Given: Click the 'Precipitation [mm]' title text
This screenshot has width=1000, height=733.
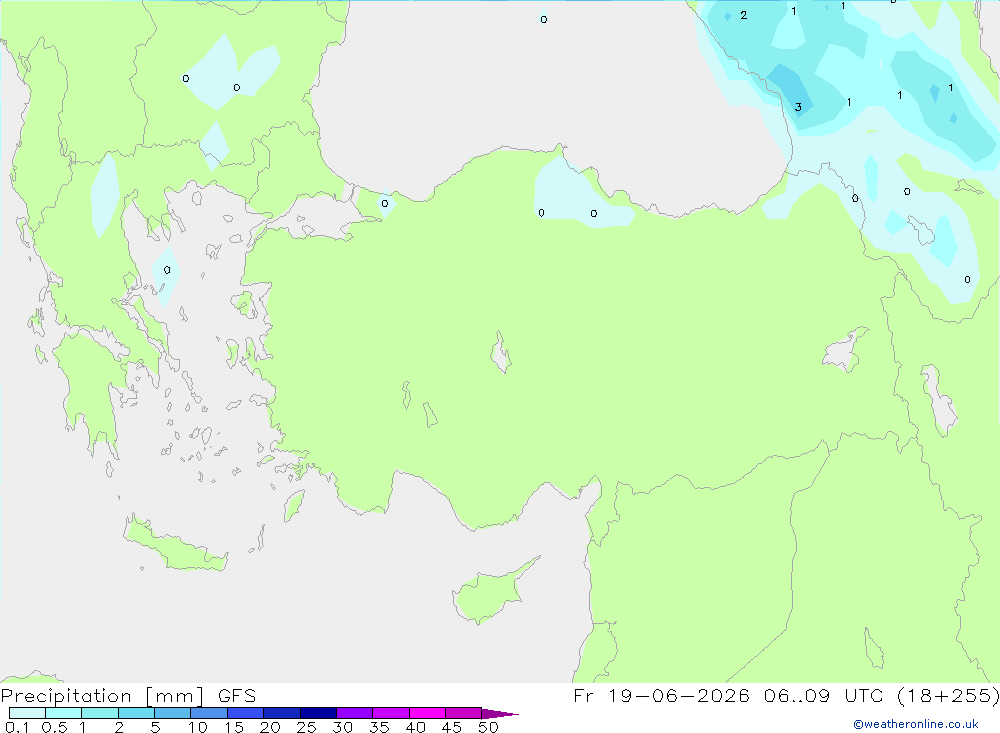Looking at the screenshot, I should [102, 696].
